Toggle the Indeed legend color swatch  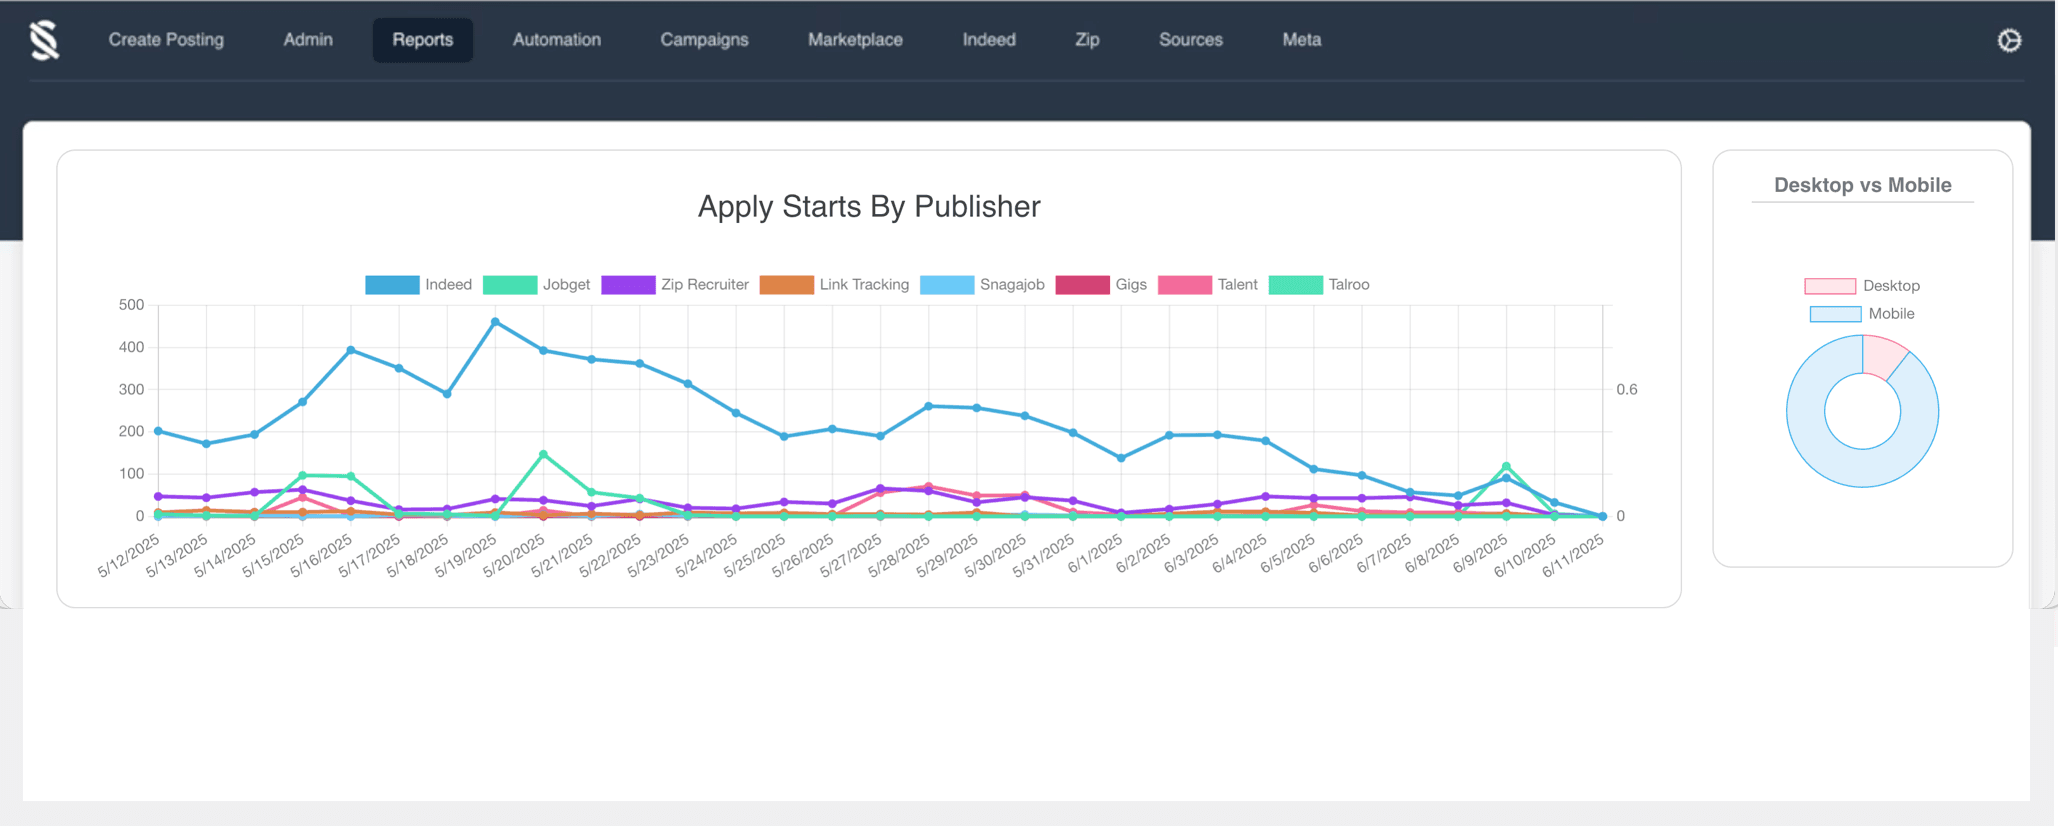tap(392, 285)
